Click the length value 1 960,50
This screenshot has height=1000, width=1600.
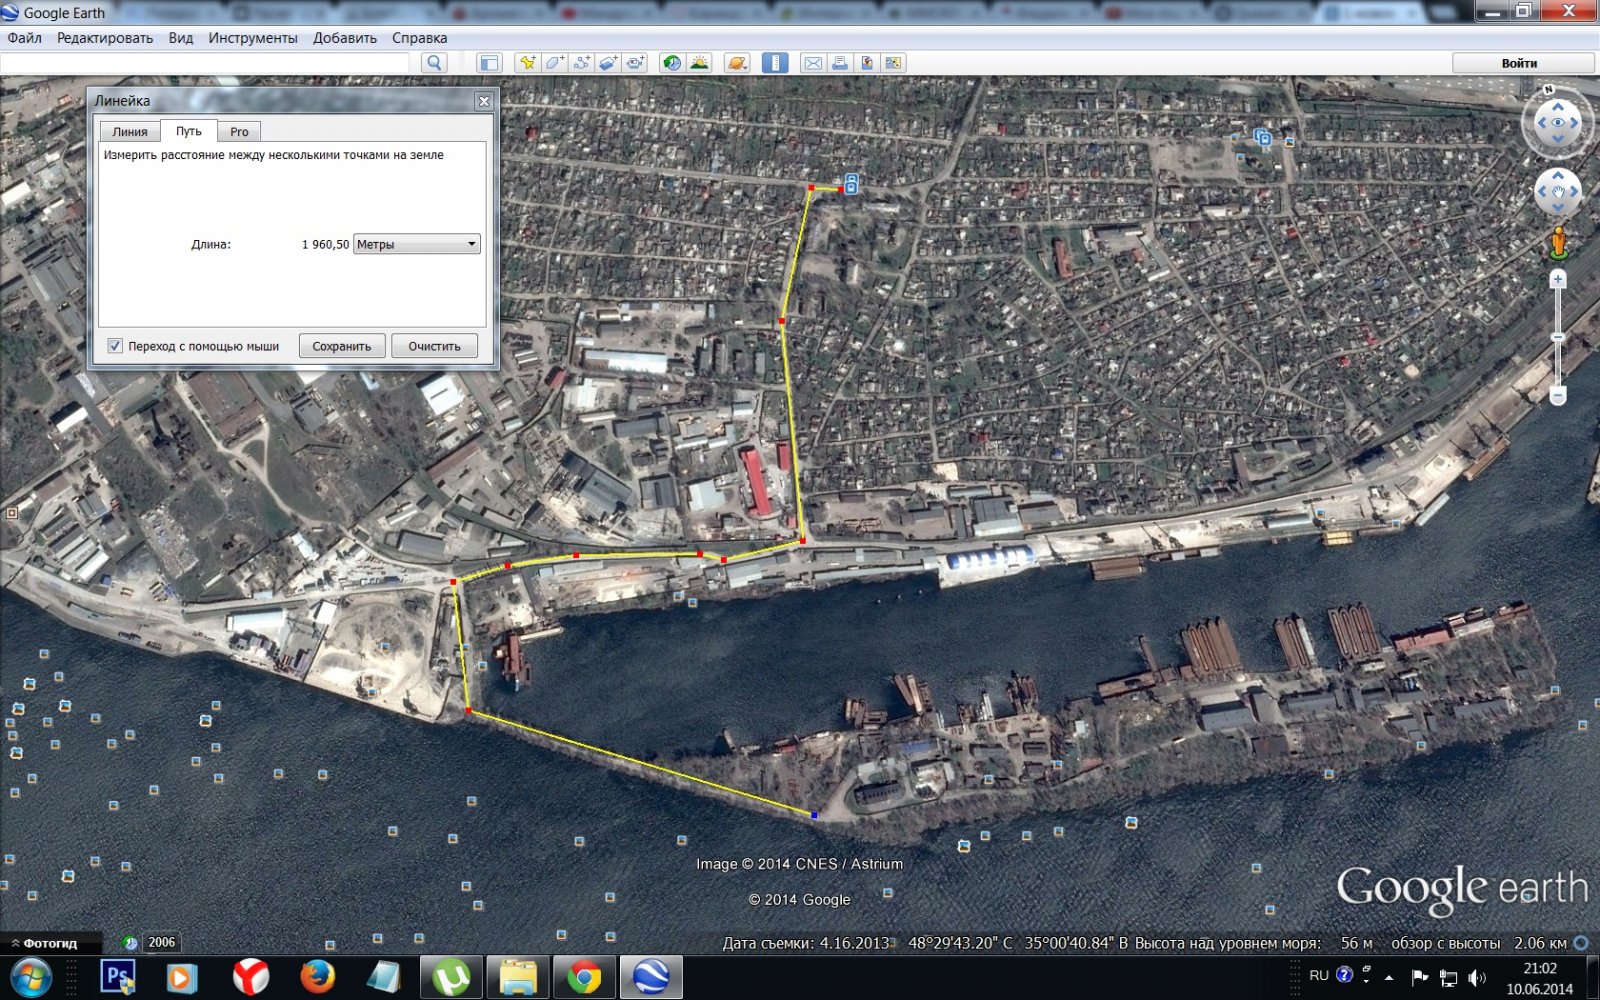tap(326, 244)
